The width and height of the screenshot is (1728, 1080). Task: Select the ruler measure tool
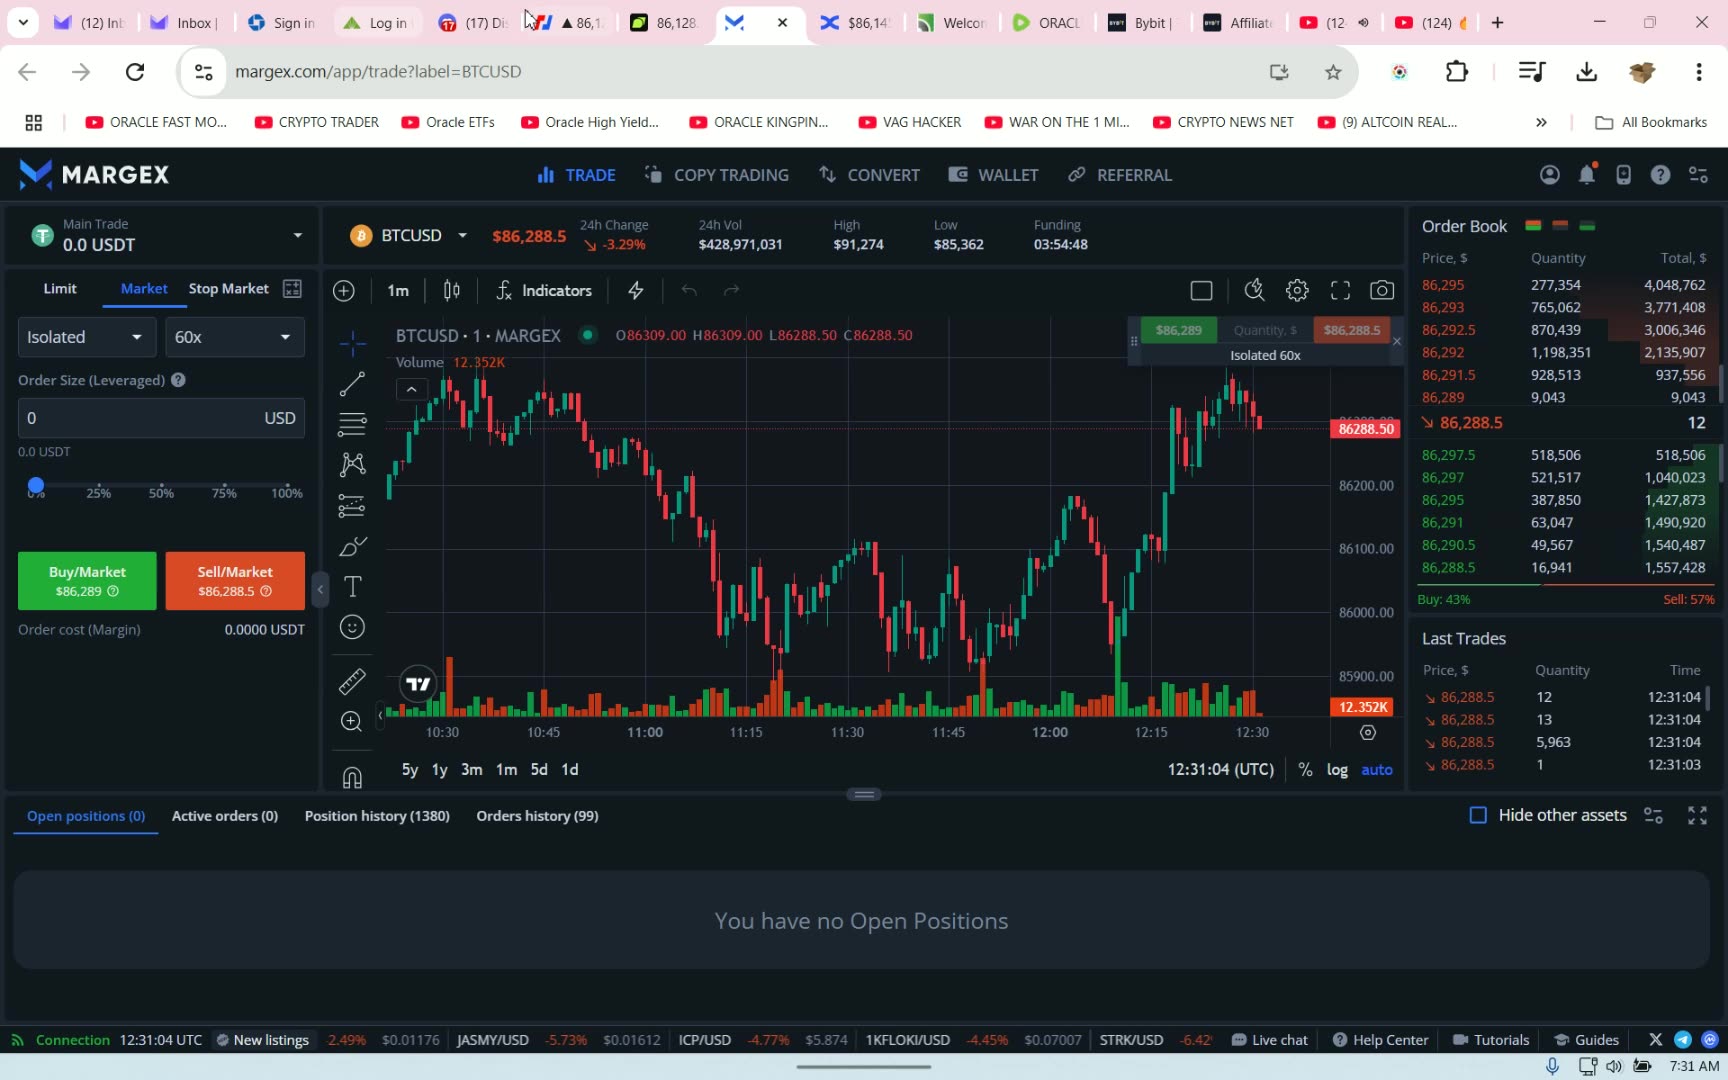pos(352,681)
